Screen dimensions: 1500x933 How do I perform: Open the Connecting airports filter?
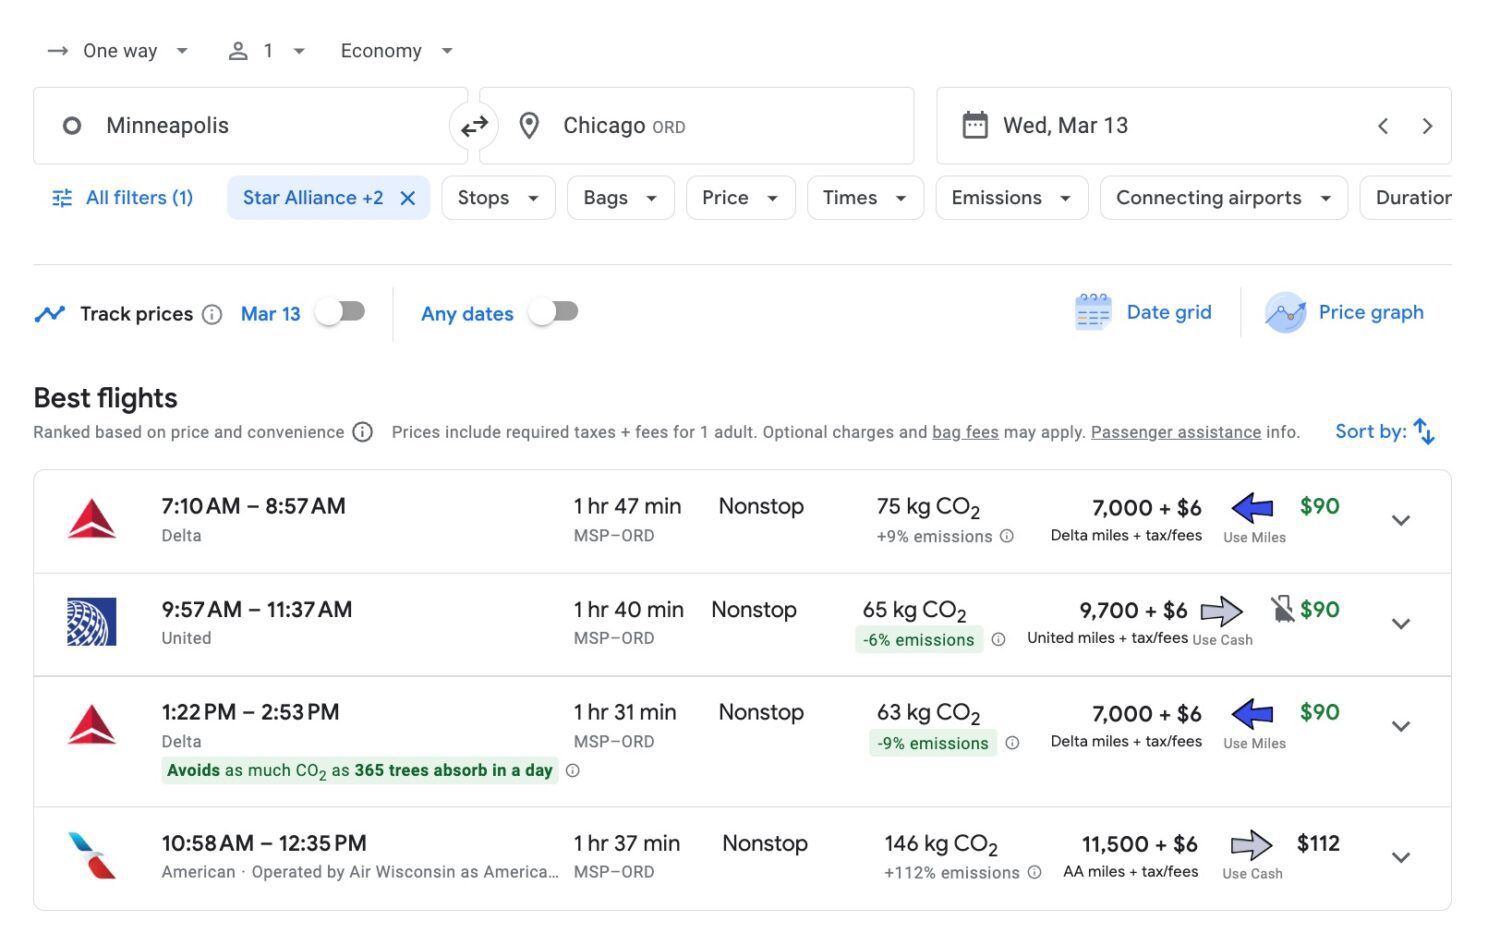[1223, 198]
